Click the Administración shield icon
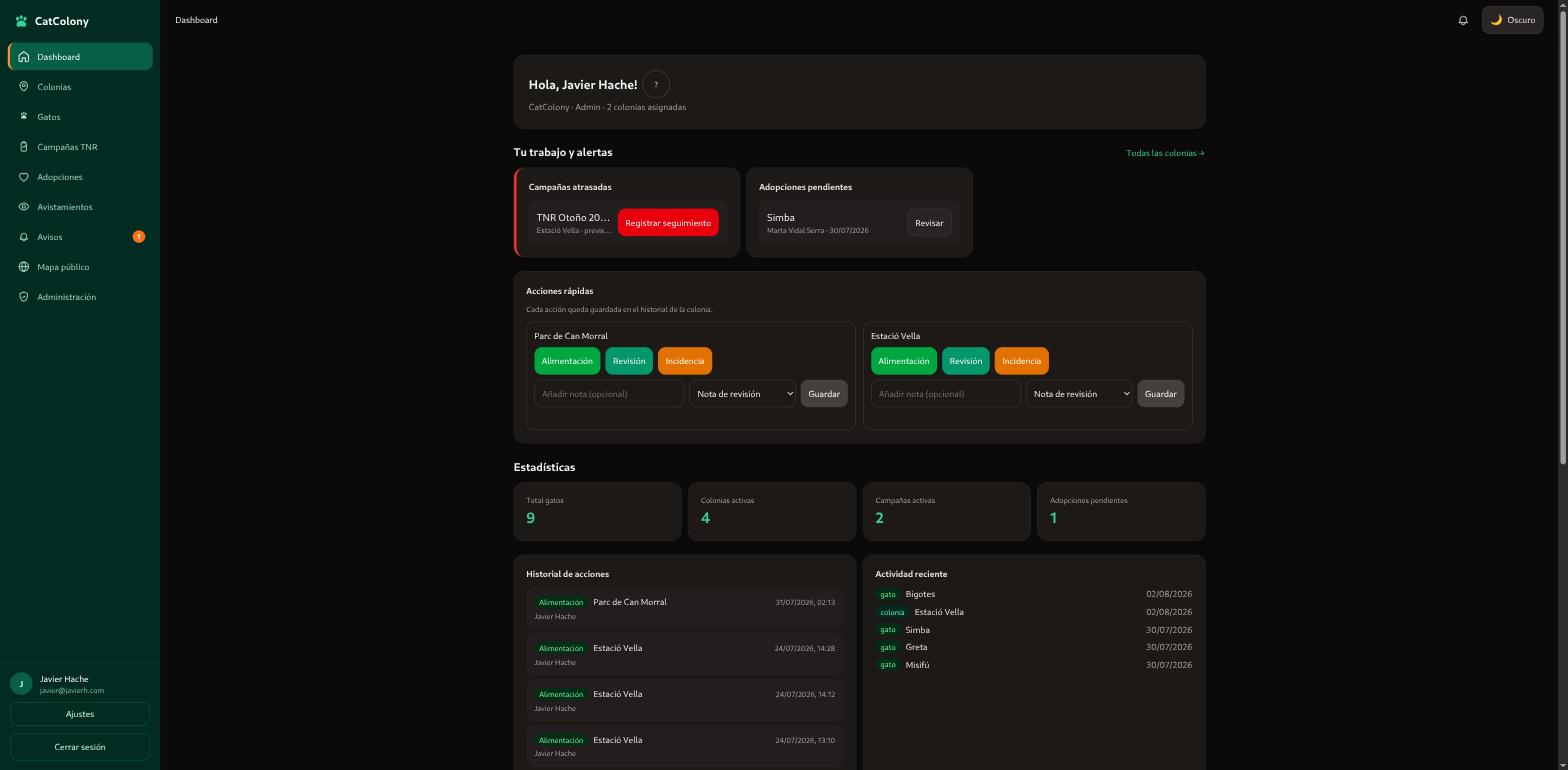 point(24,297)
